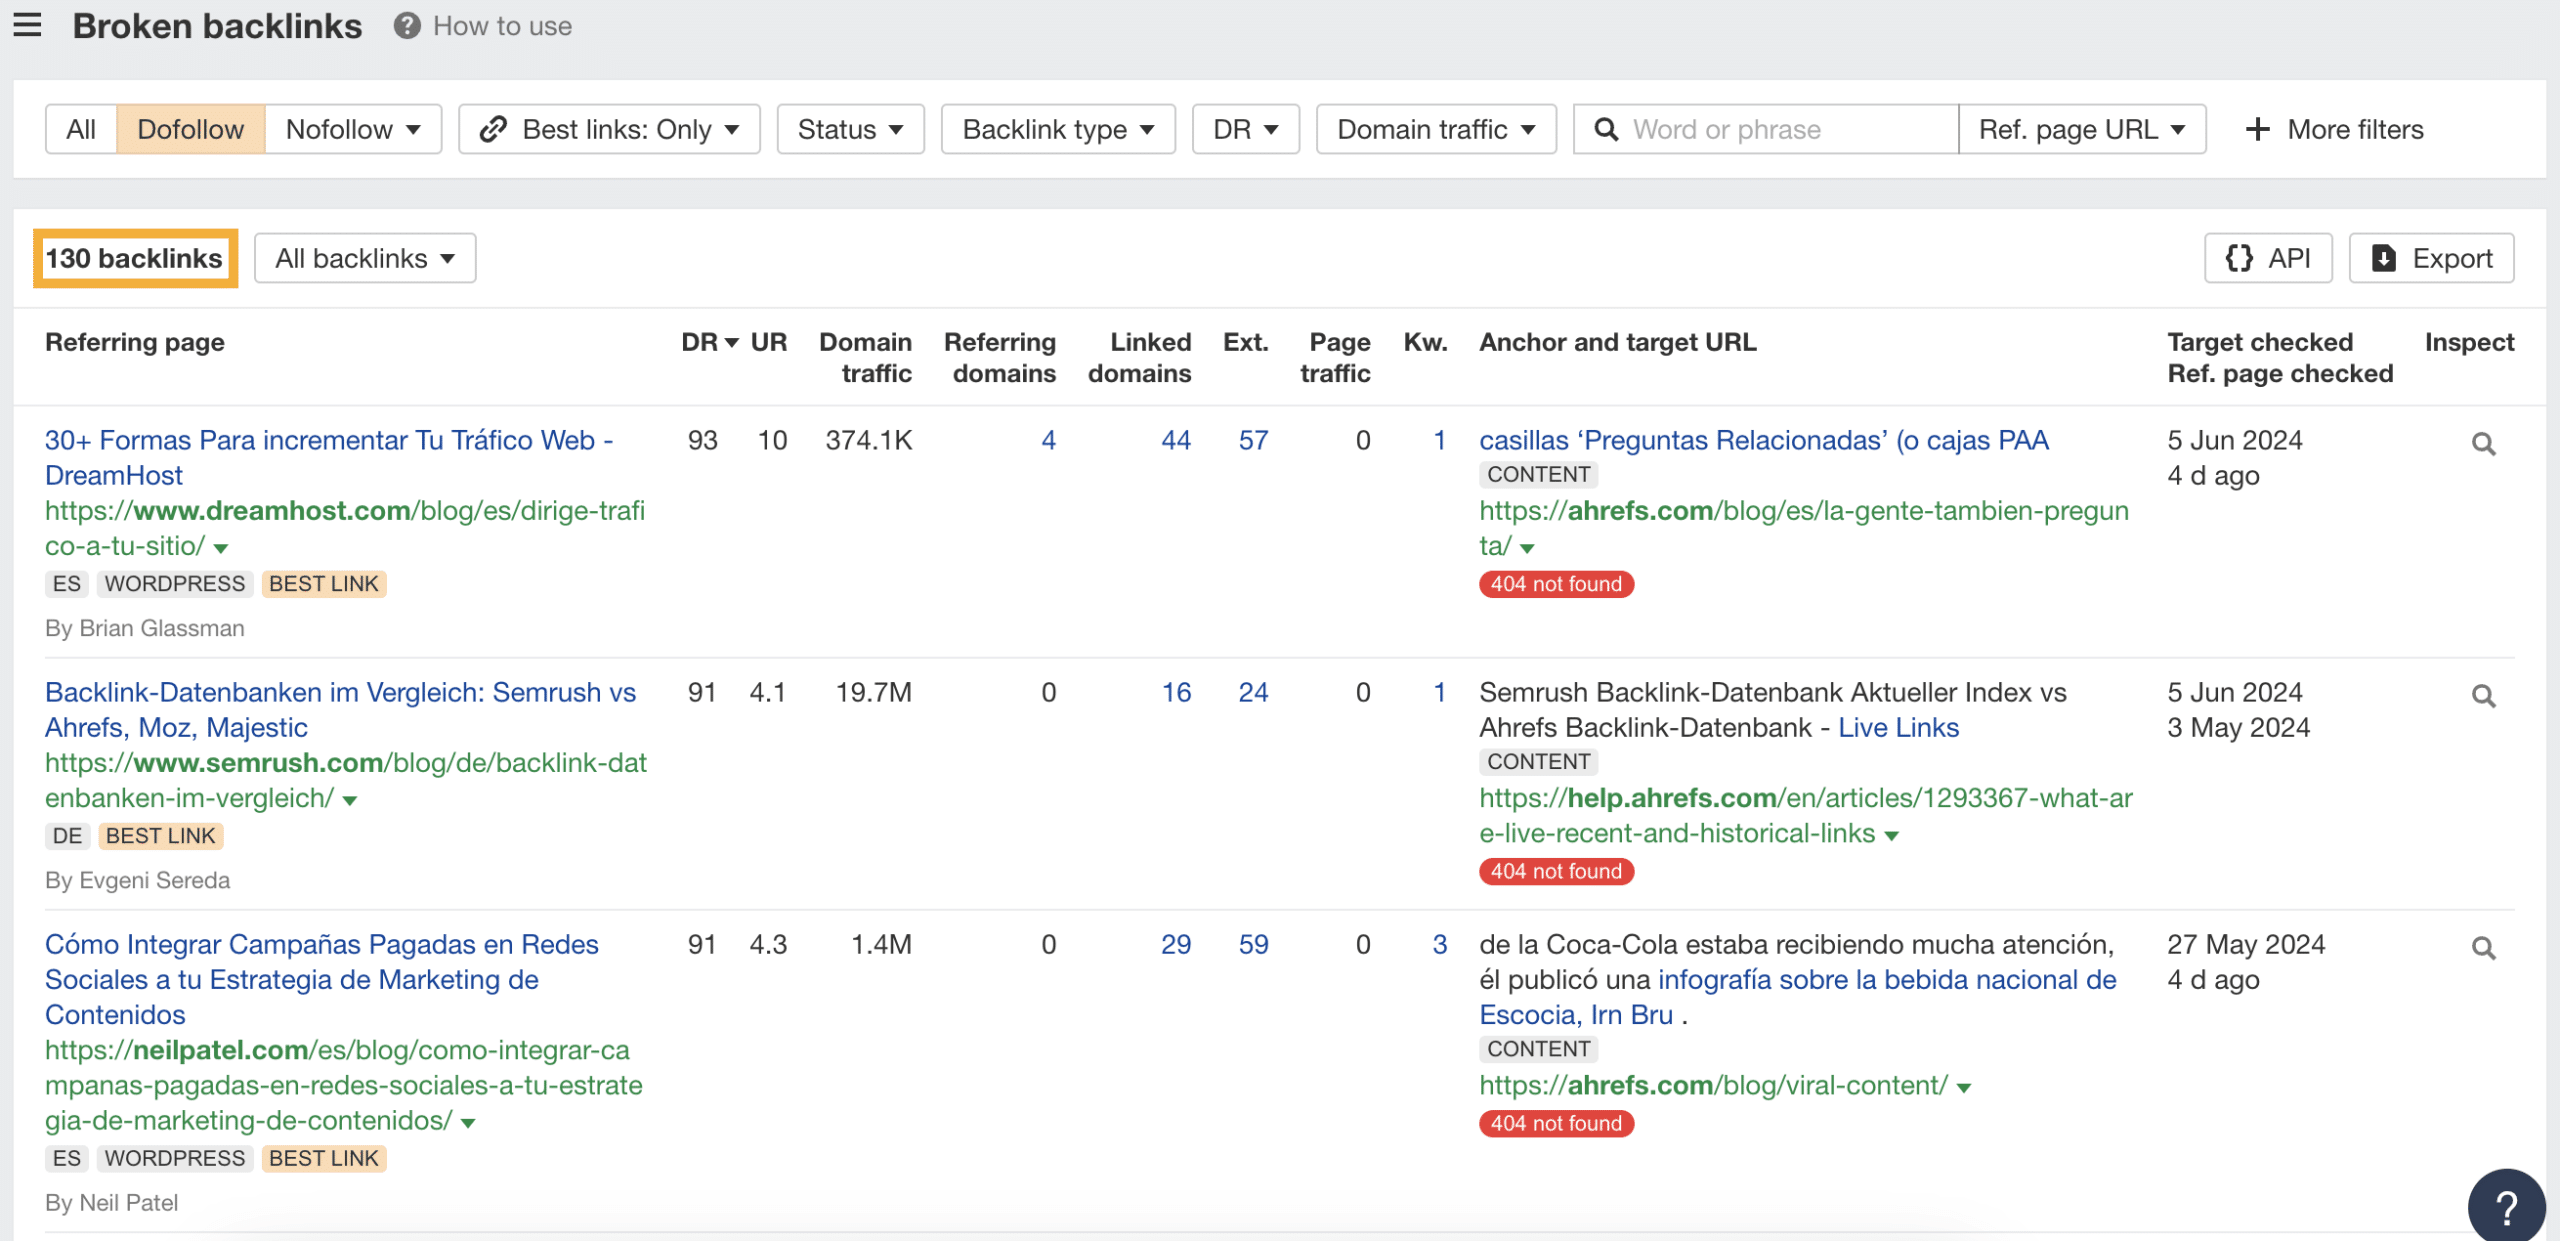Screen dimensions: 2560x1241
Task: Open semrush.com referring page URL
Action: [346, 780]
